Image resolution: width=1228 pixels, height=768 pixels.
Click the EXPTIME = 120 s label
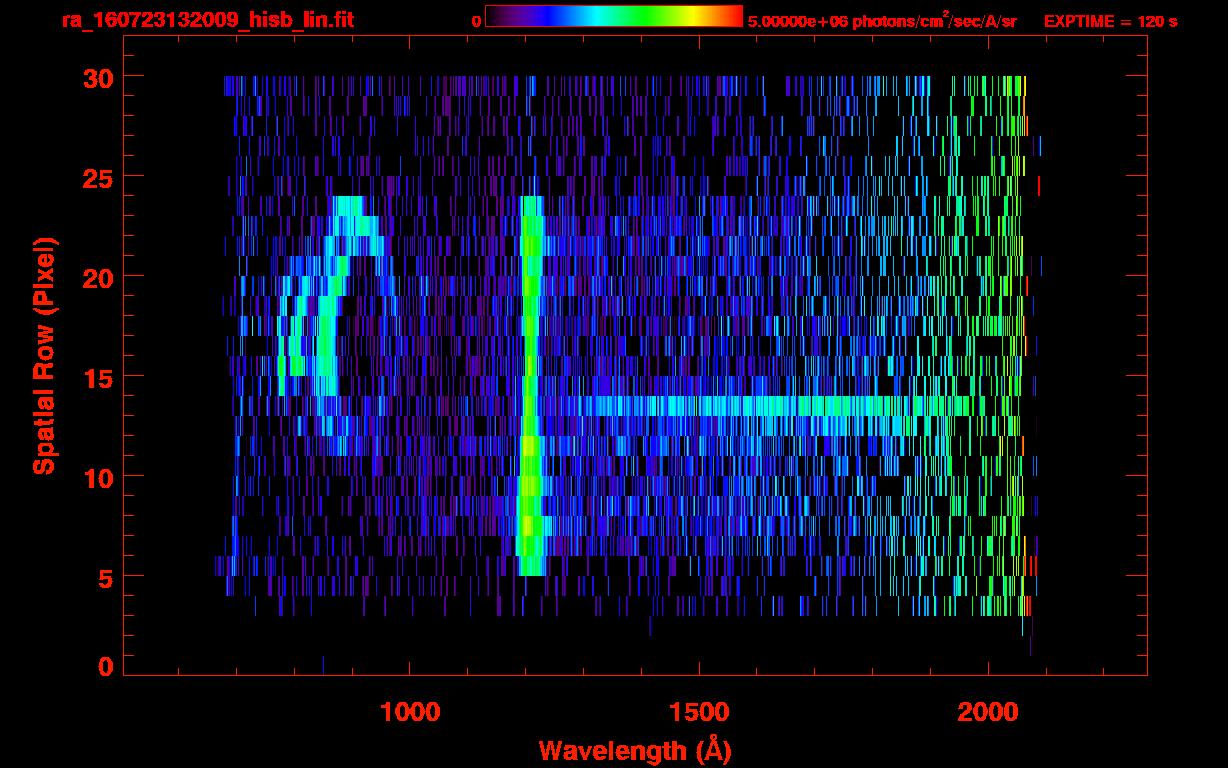(1110, 21)
